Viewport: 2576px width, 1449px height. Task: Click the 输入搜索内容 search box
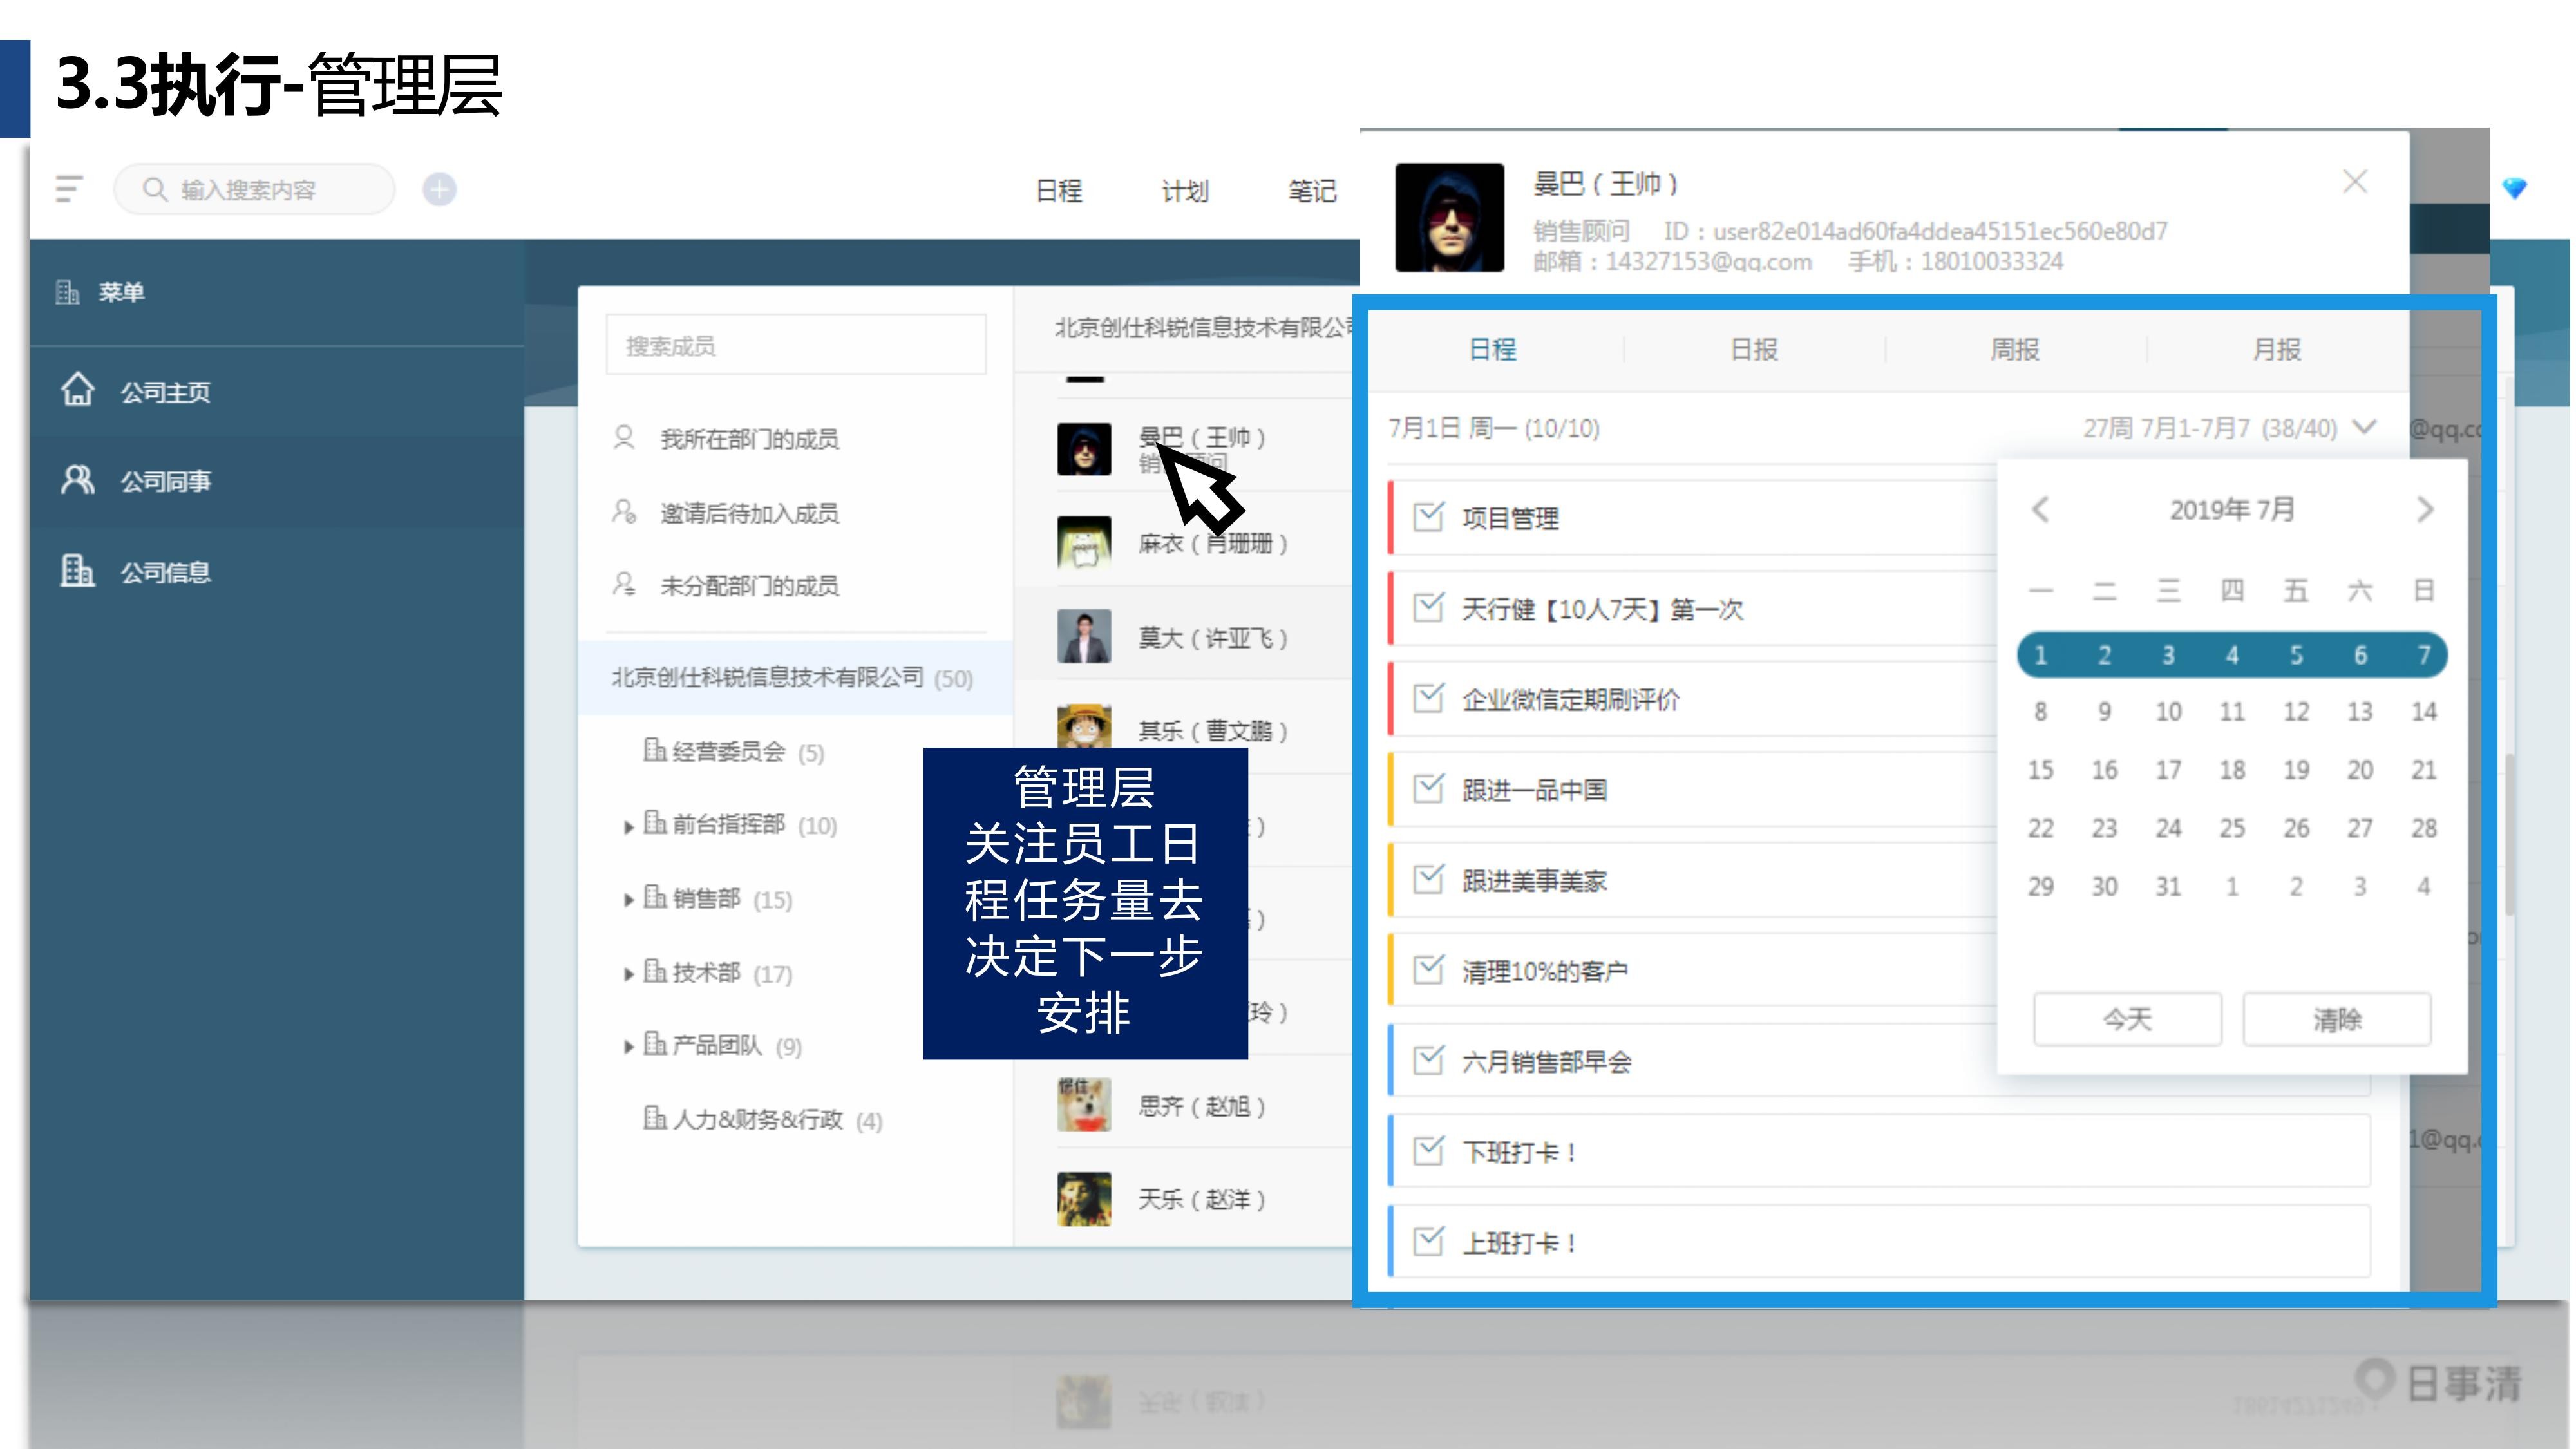pyautogui.click(x=254, y=189)
